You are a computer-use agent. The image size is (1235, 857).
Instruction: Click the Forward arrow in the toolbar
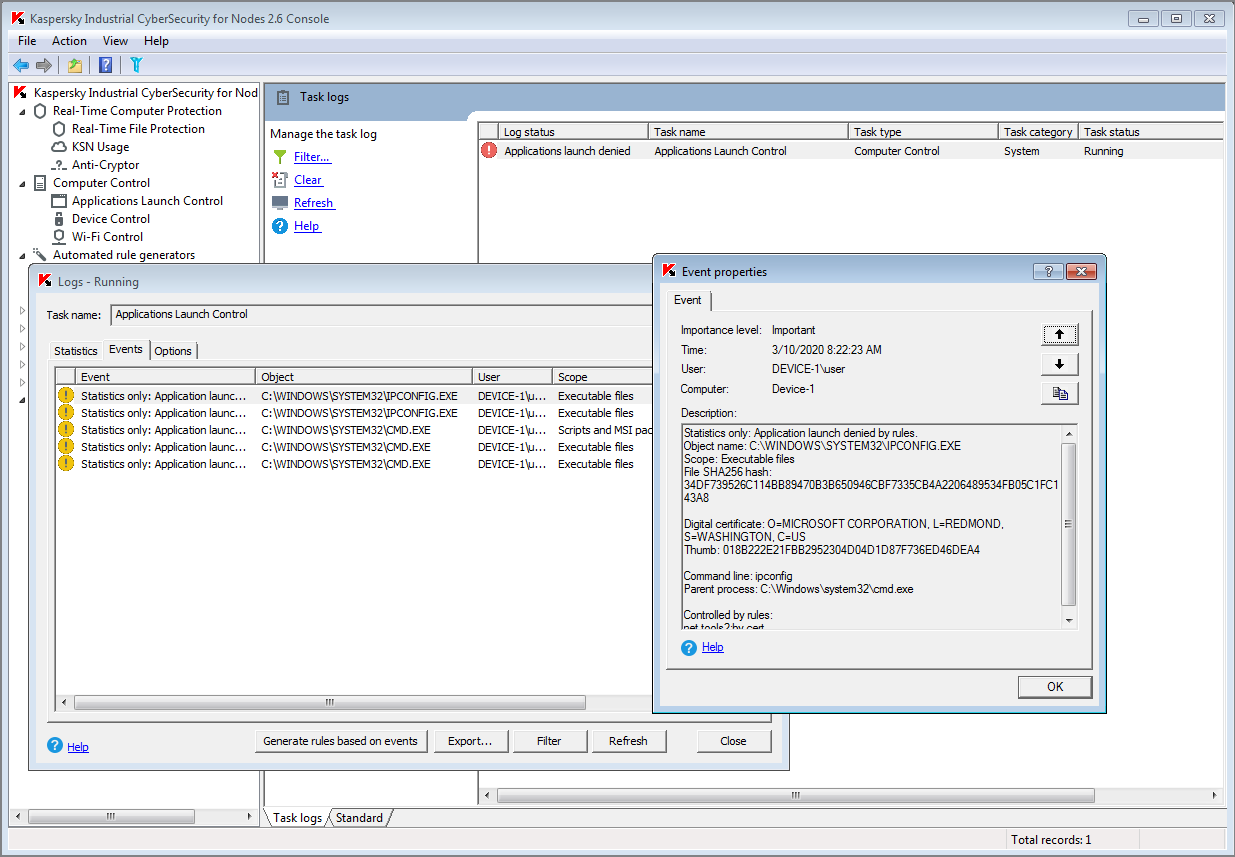point(44,66)
